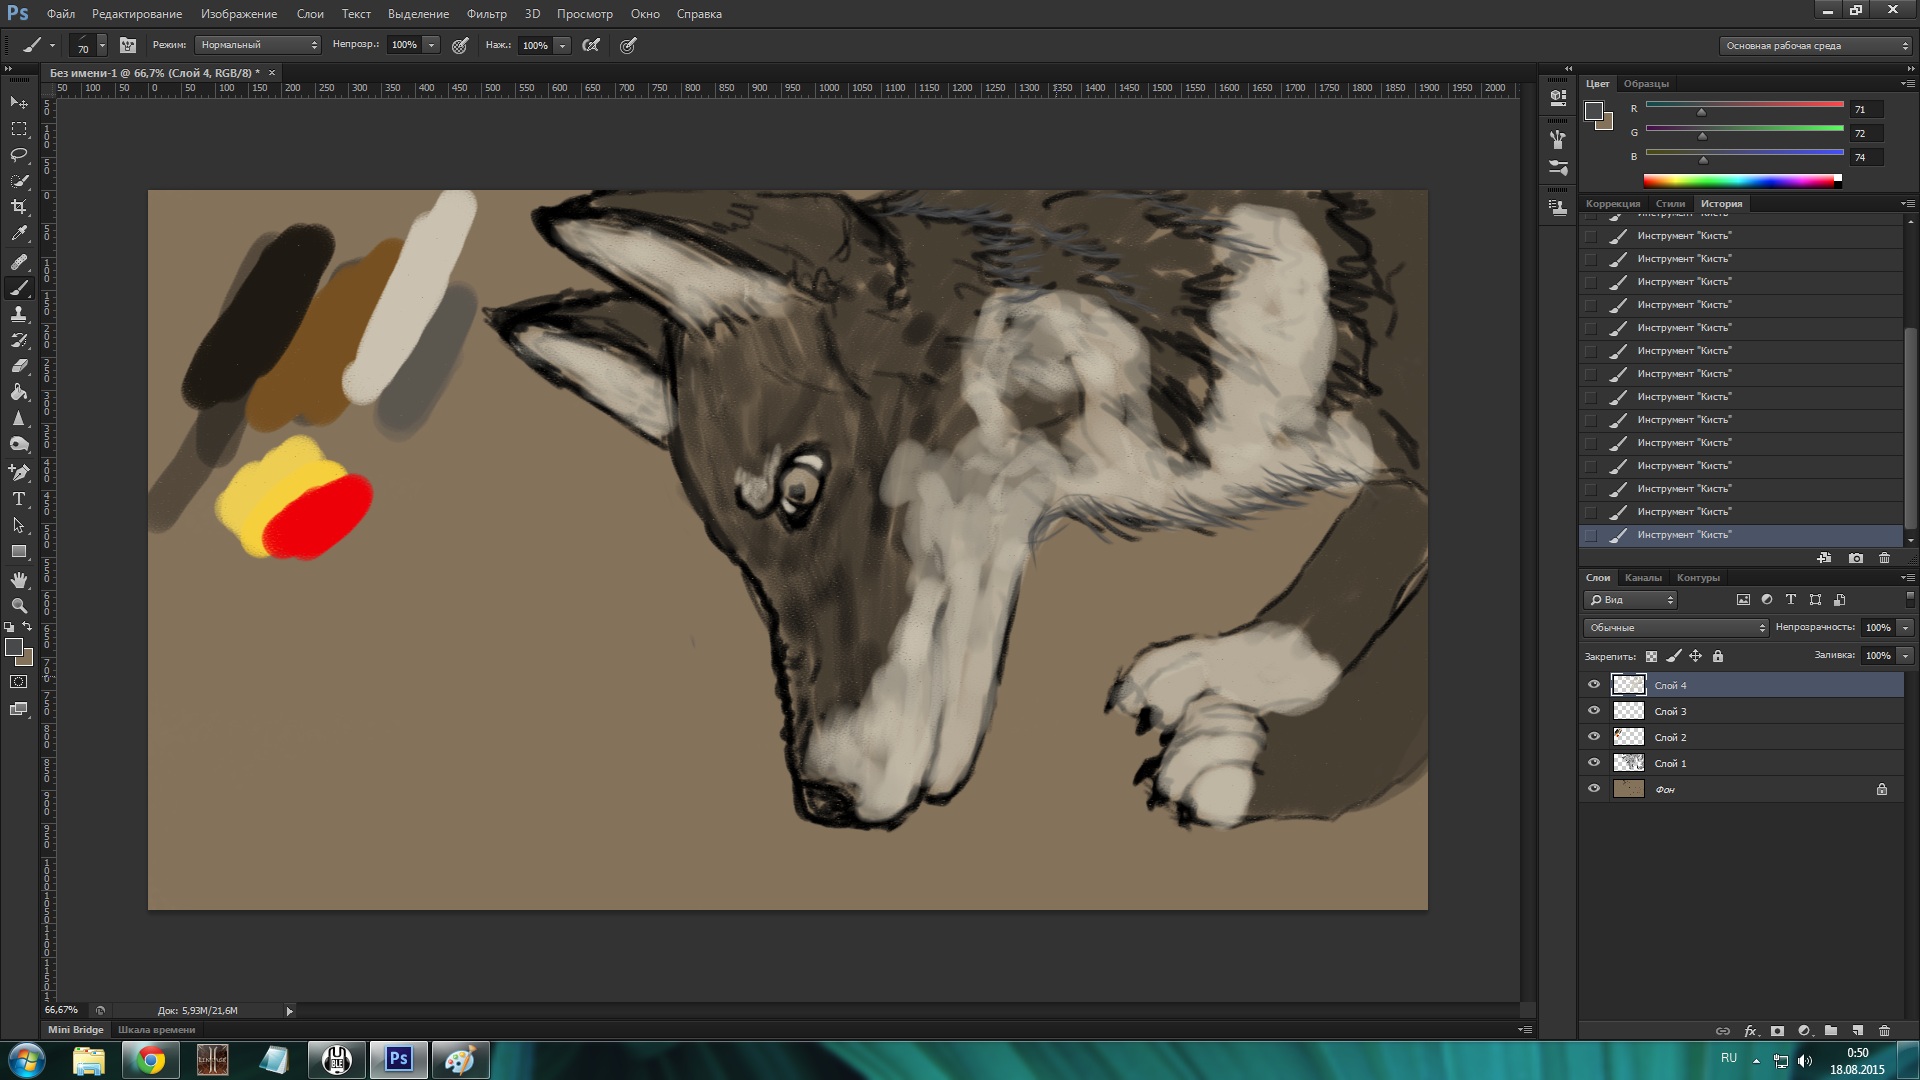Select the Blur tool
The image size is (1920, 1080).
pyautogui.click(x=19, y=418)
